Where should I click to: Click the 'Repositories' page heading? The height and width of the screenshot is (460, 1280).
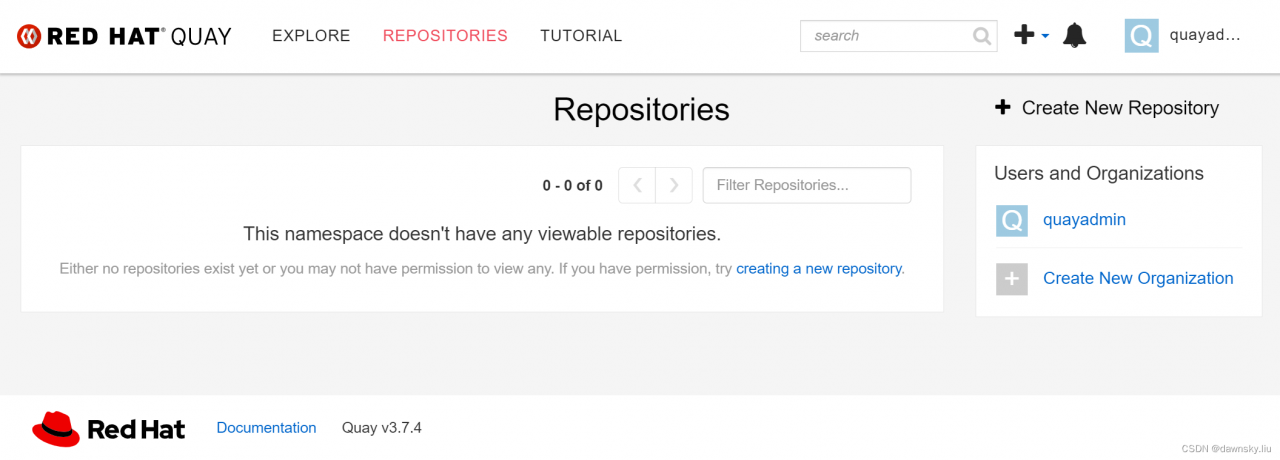[x=641, y=109]
